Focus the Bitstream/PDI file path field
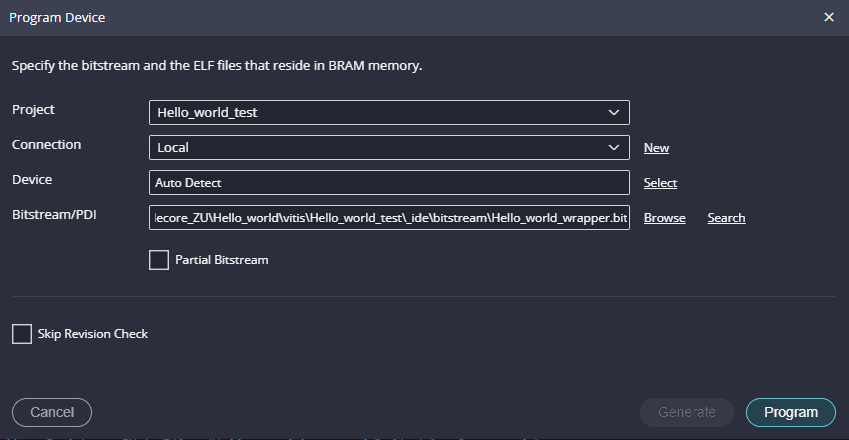The height and width of the screenshot is (440, 849). point(389,218)
